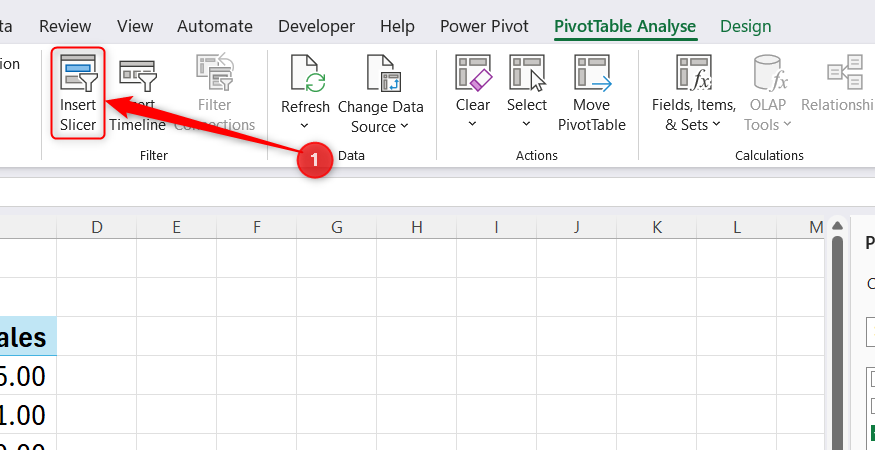The height and width of the screenshot is (450, 875).
Task: Select column L header
Action: coord(737,227)
